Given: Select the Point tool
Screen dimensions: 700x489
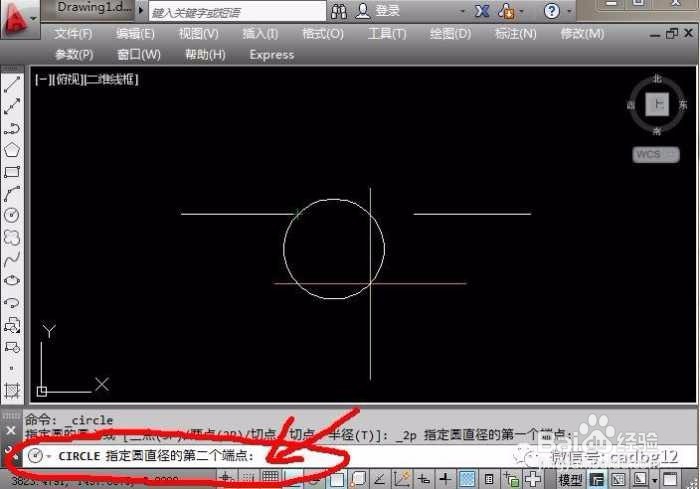Looking at the screenshot, I should tap(12, 368).
